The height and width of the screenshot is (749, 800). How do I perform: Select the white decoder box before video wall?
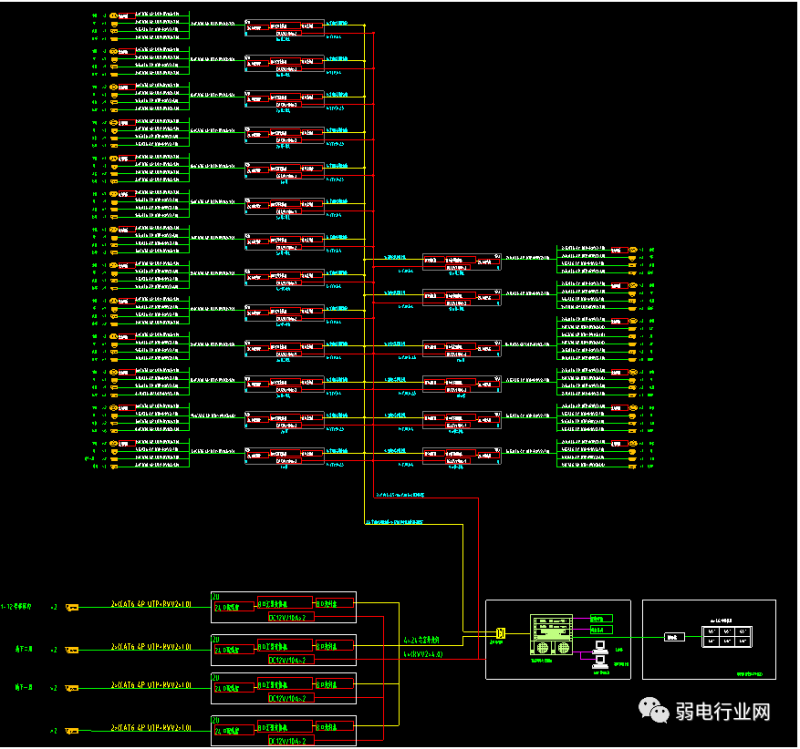(x=674, y=637)
